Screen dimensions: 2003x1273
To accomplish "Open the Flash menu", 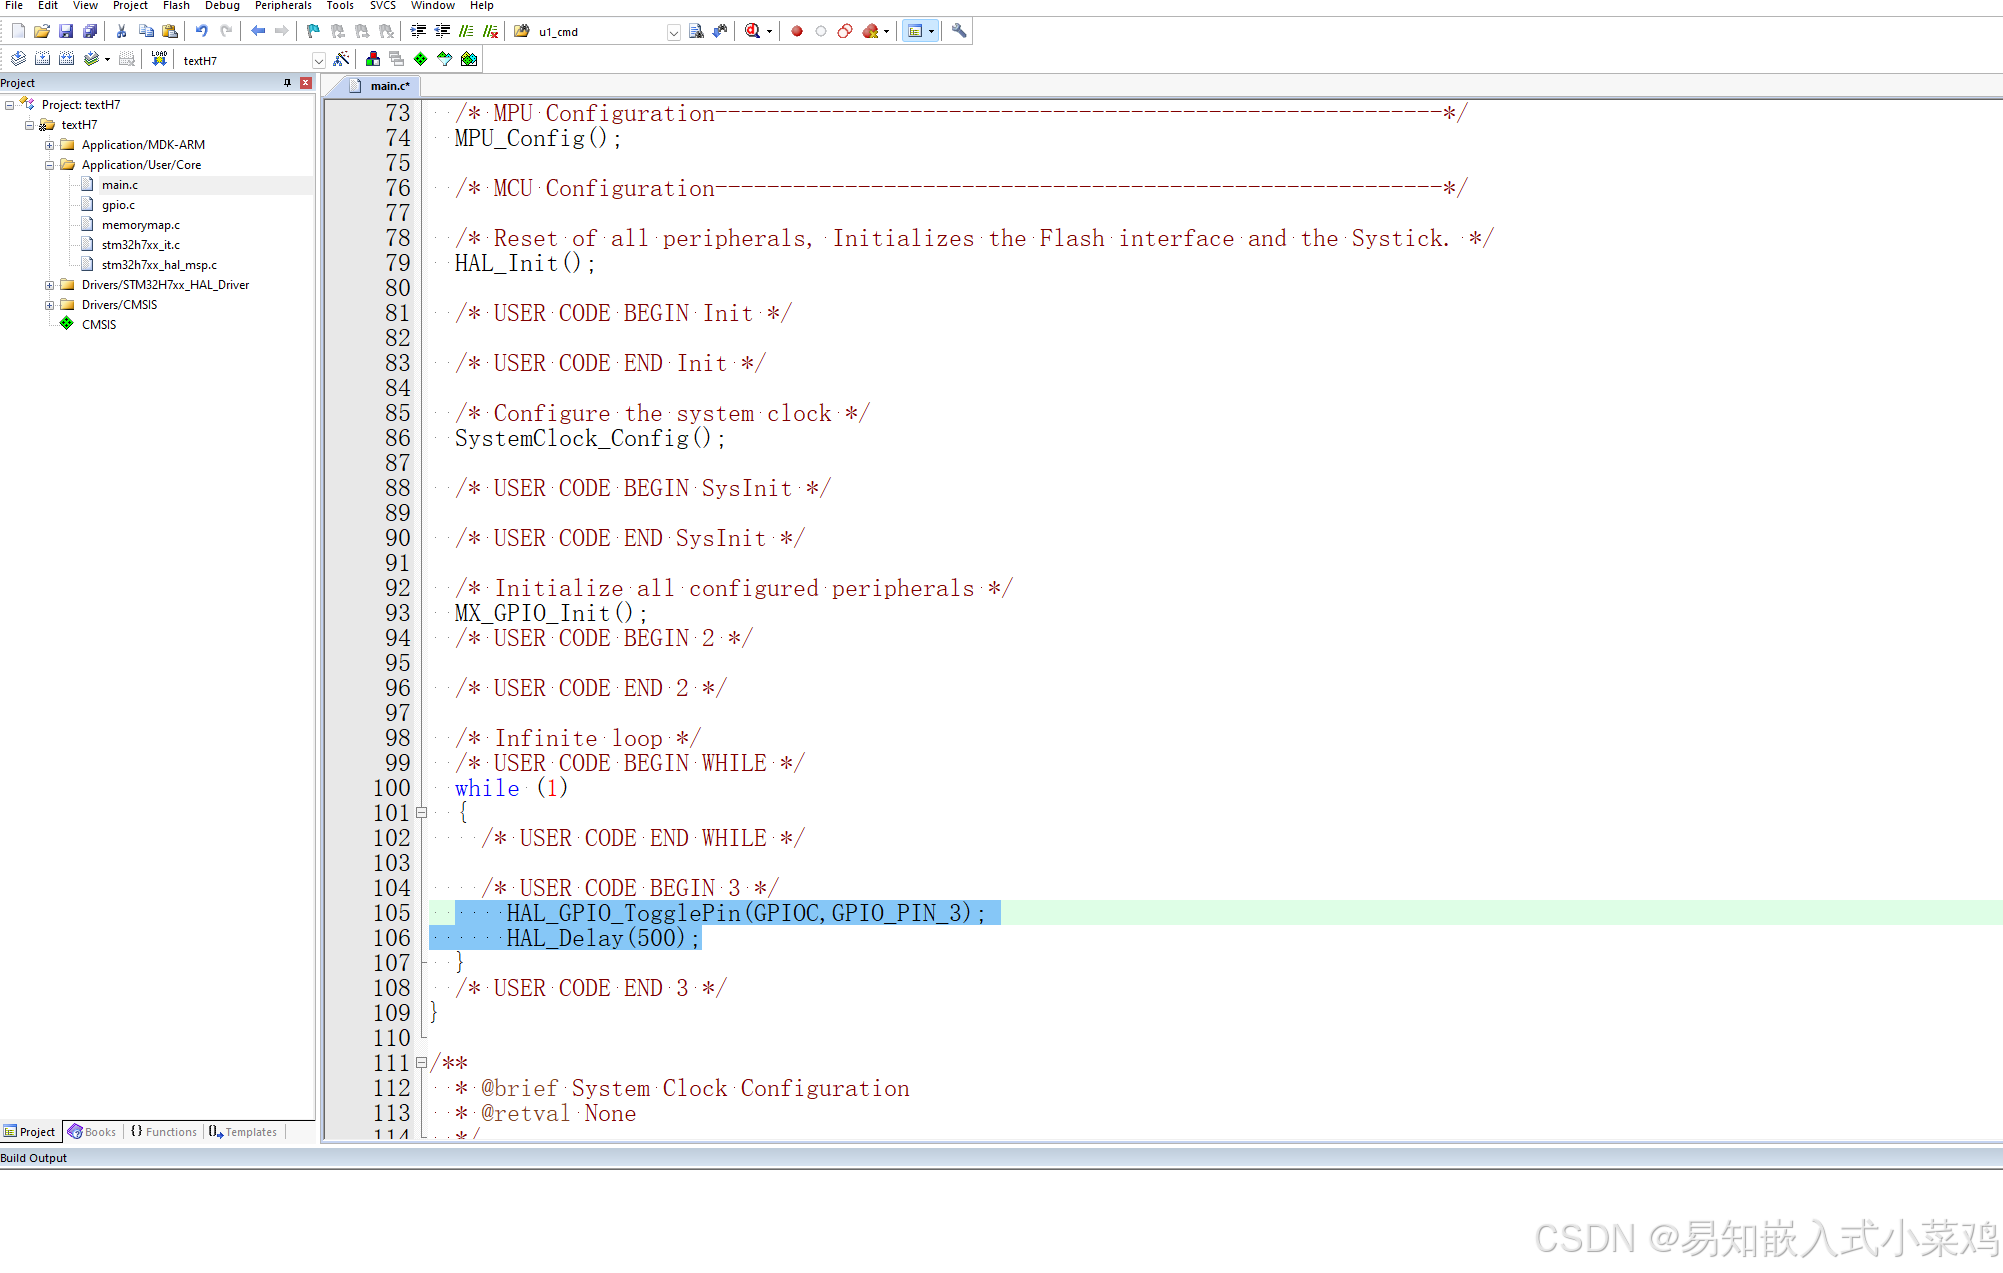I will (x=176, y=6).
